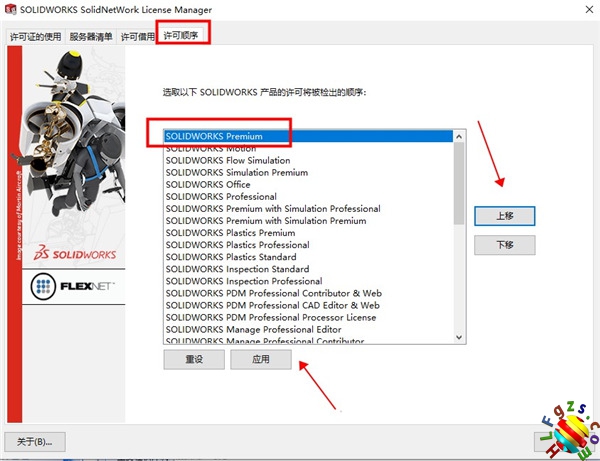Viewport: 600px width, 461px height.
Task: Select SOLIDWORKS Professional entry
Action: (x=309, y=197)
